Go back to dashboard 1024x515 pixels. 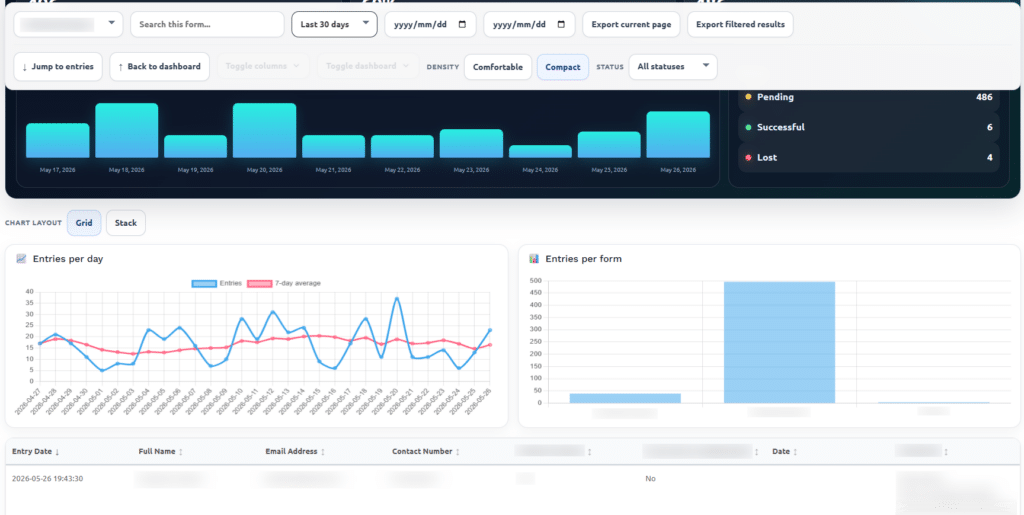[x=159, y=67]
